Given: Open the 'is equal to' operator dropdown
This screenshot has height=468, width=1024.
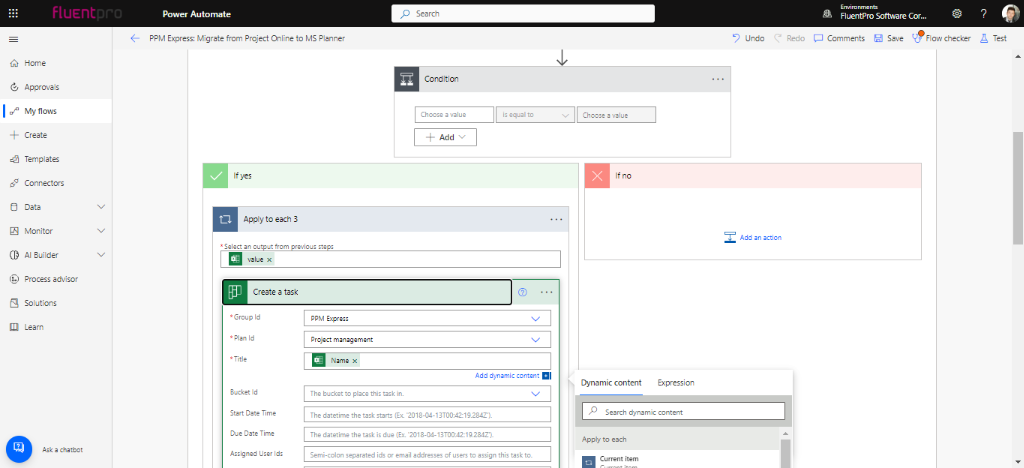Looking at the screenshot, I should pyautogui.click(x=536, y=115).
